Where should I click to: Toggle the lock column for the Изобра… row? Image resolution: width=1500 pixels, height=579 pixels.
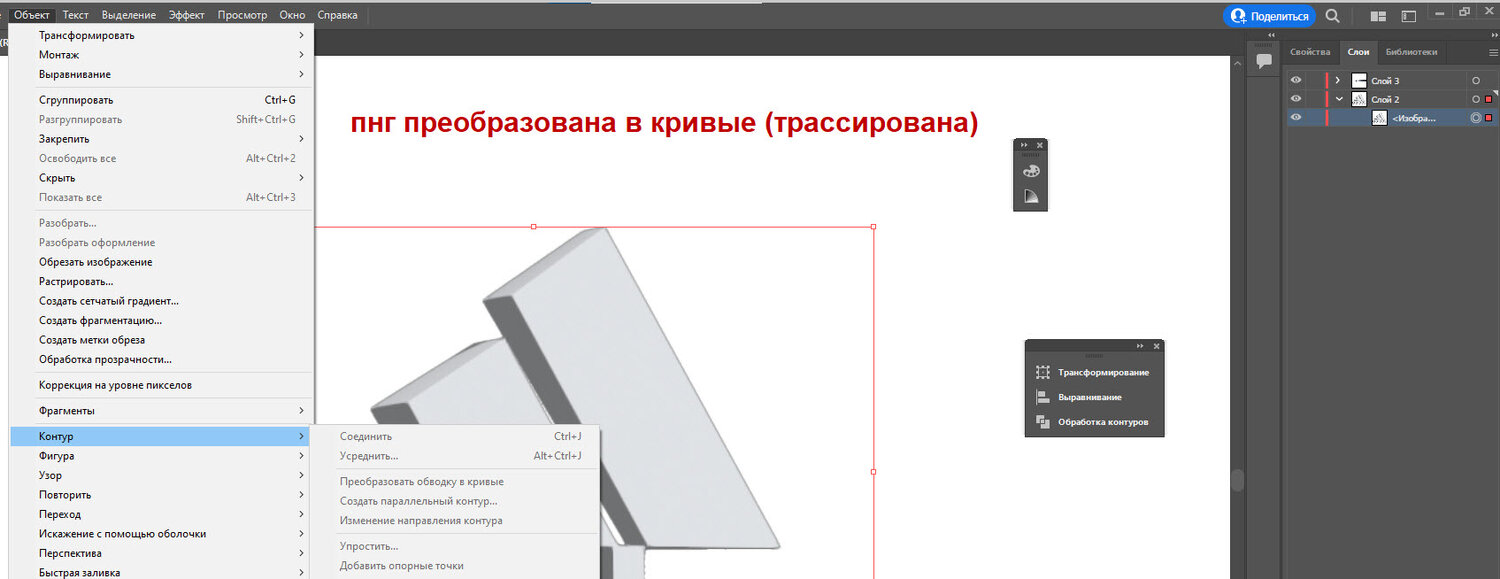coord(1315,118)
